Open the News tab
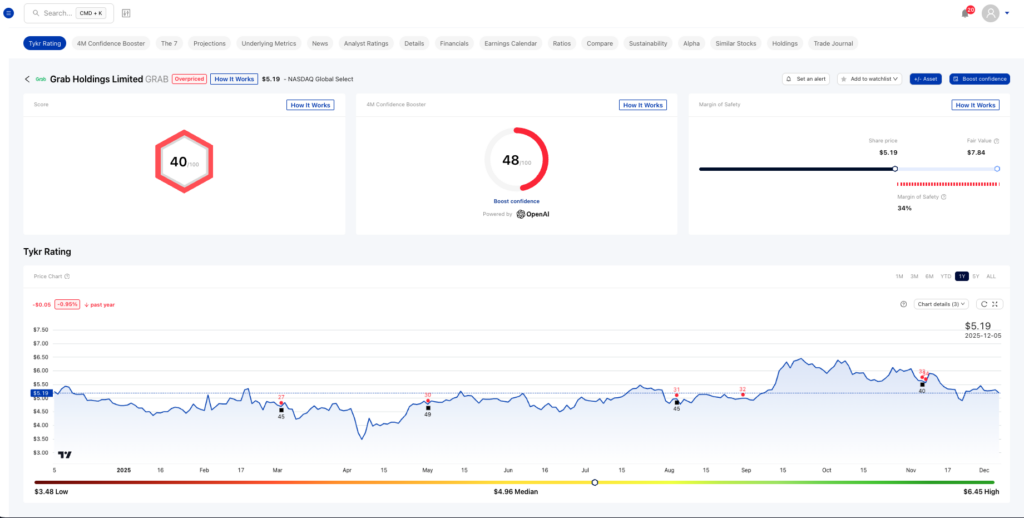The width and height of the screenshot is (1024, 518). pyautogui.click(x=320, y=43)
